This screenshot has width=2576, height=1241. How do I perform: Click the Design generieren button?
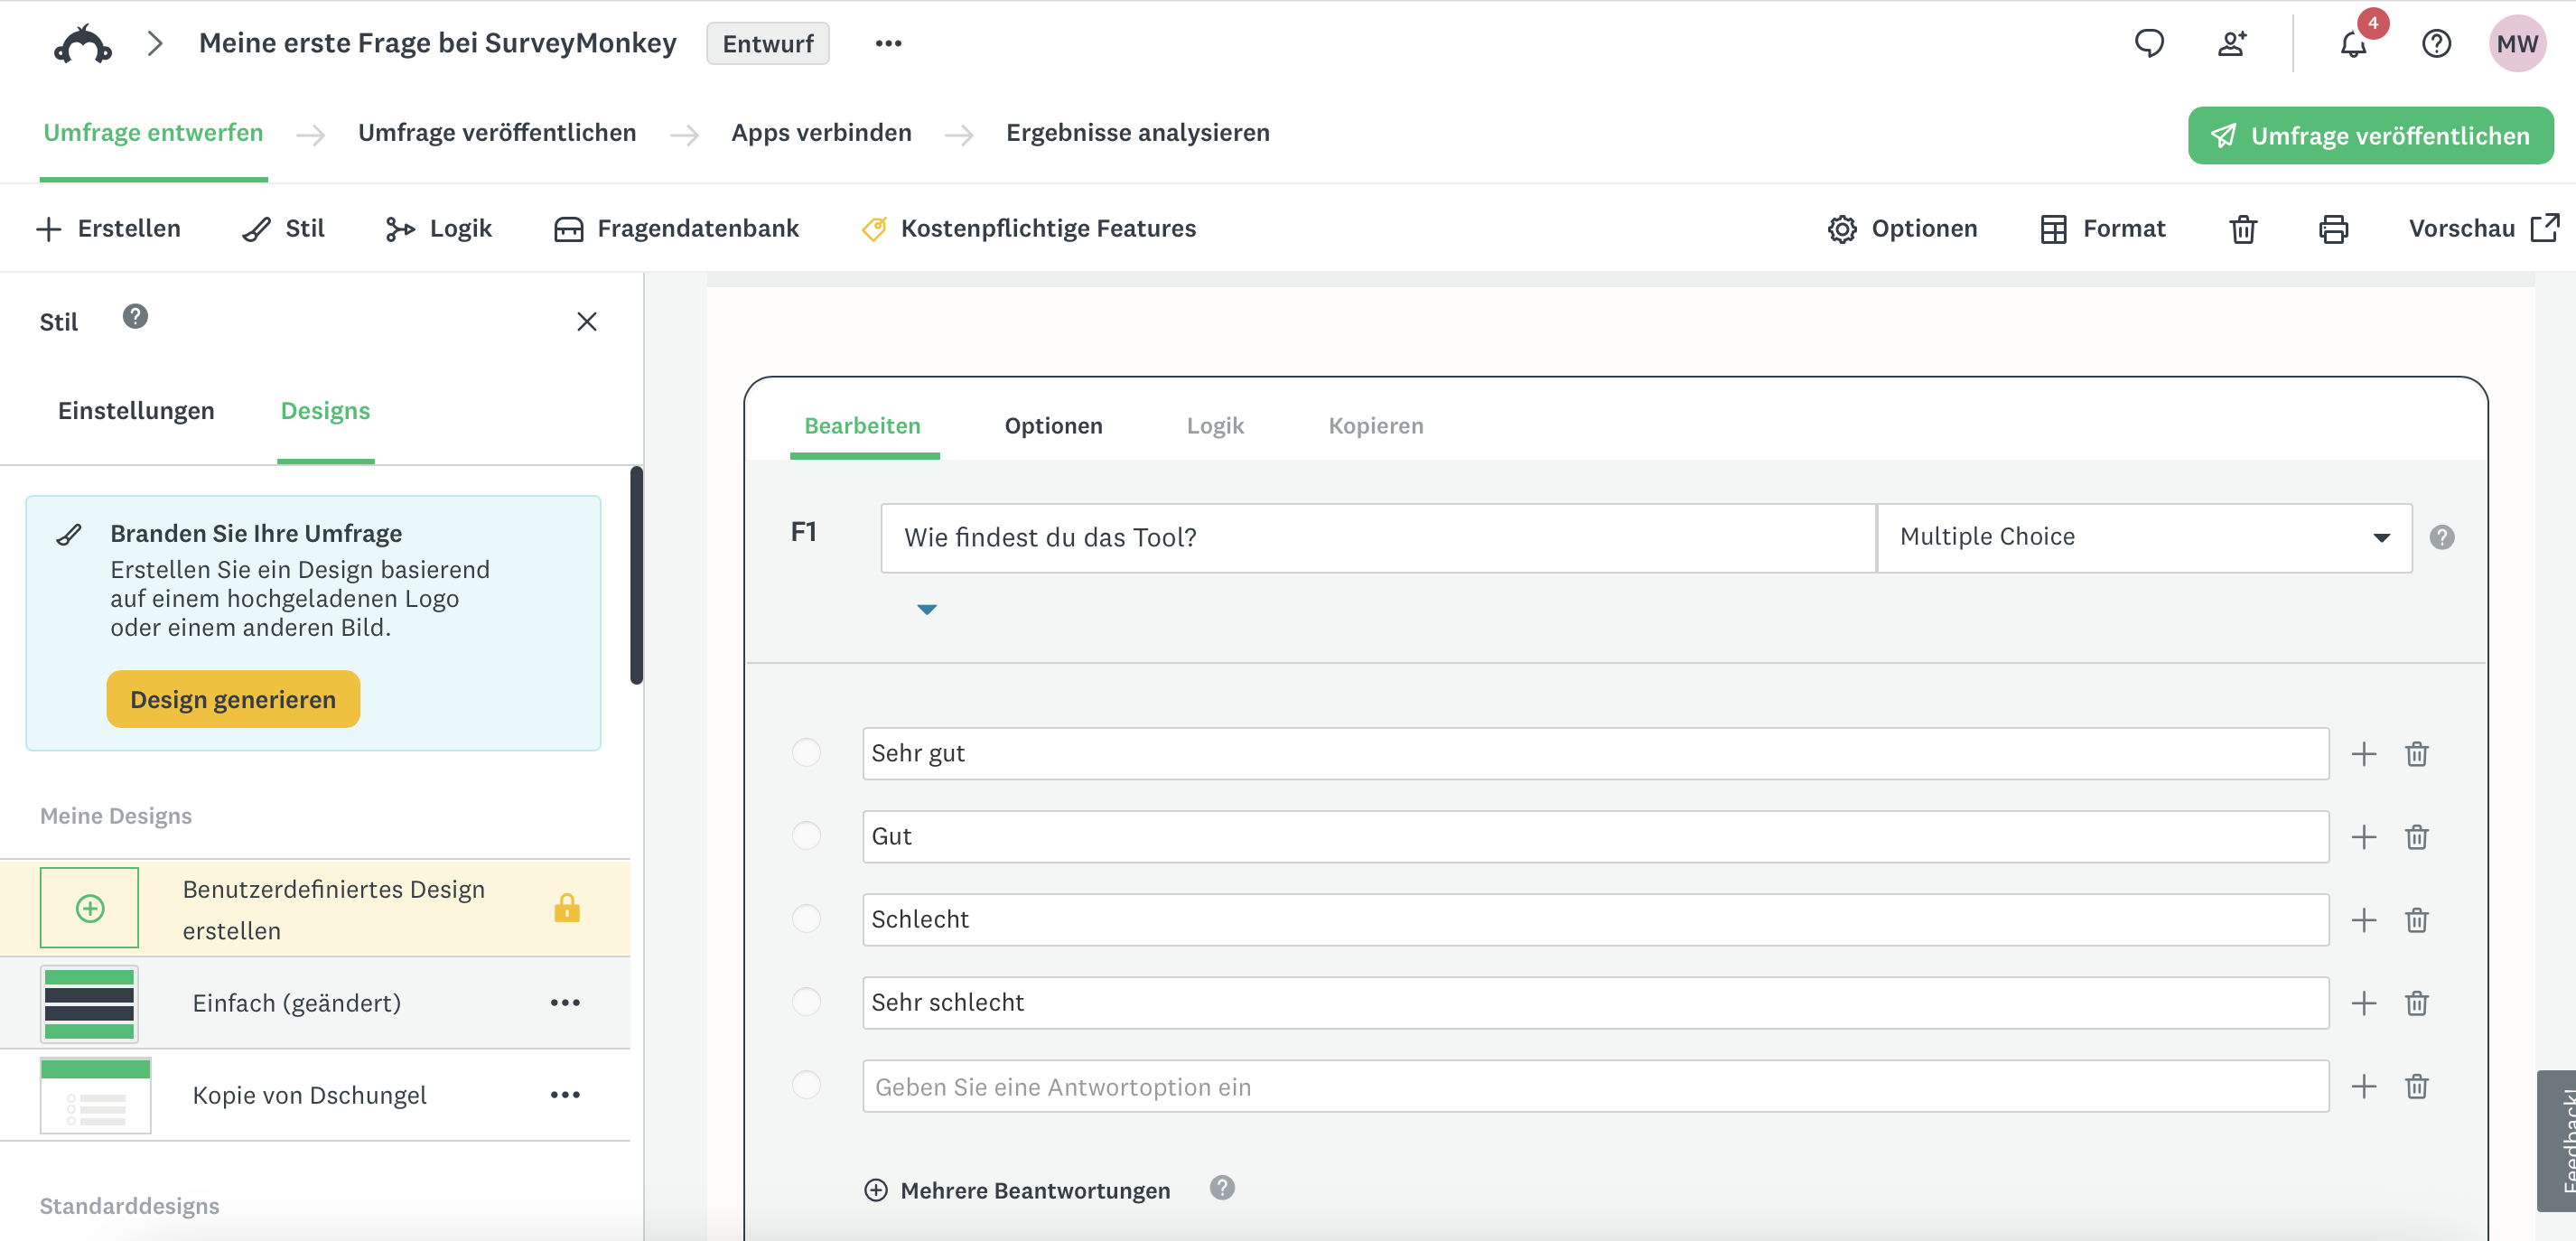[233, 699]
